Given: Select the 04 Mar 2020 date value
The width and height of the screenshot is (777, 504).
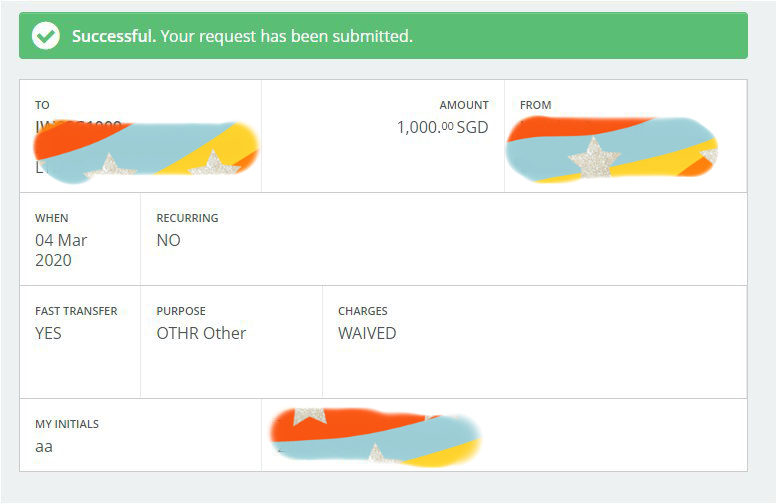Looking at the screenshot, I should (x=61, y=250).
